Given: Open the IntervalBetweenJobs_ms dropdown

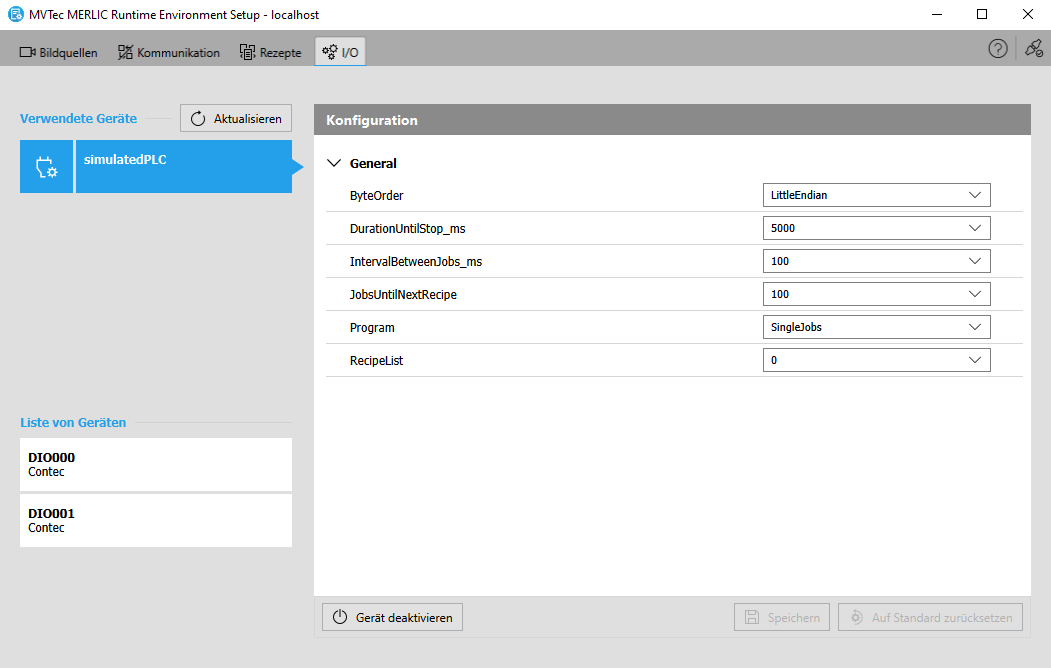Looking at the screenshot, I should tap(876, 261).
